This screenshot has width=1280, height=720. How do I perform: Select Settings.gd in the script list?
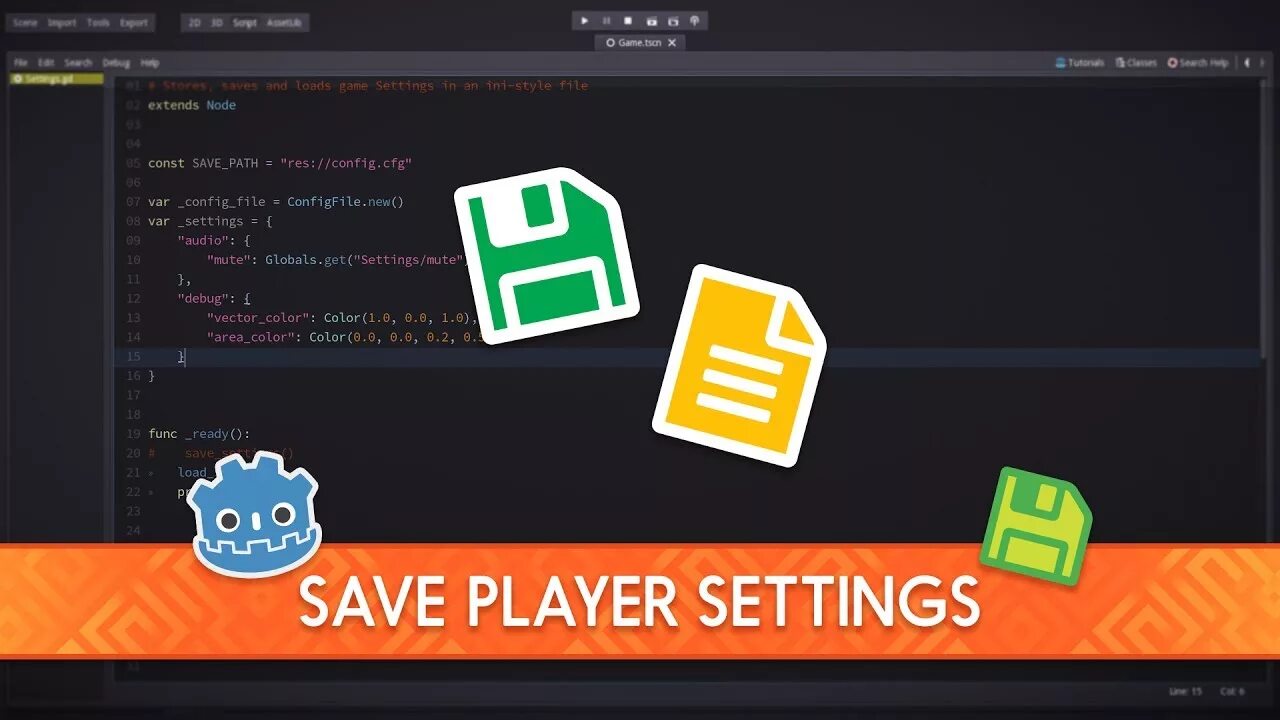(57, 79)
